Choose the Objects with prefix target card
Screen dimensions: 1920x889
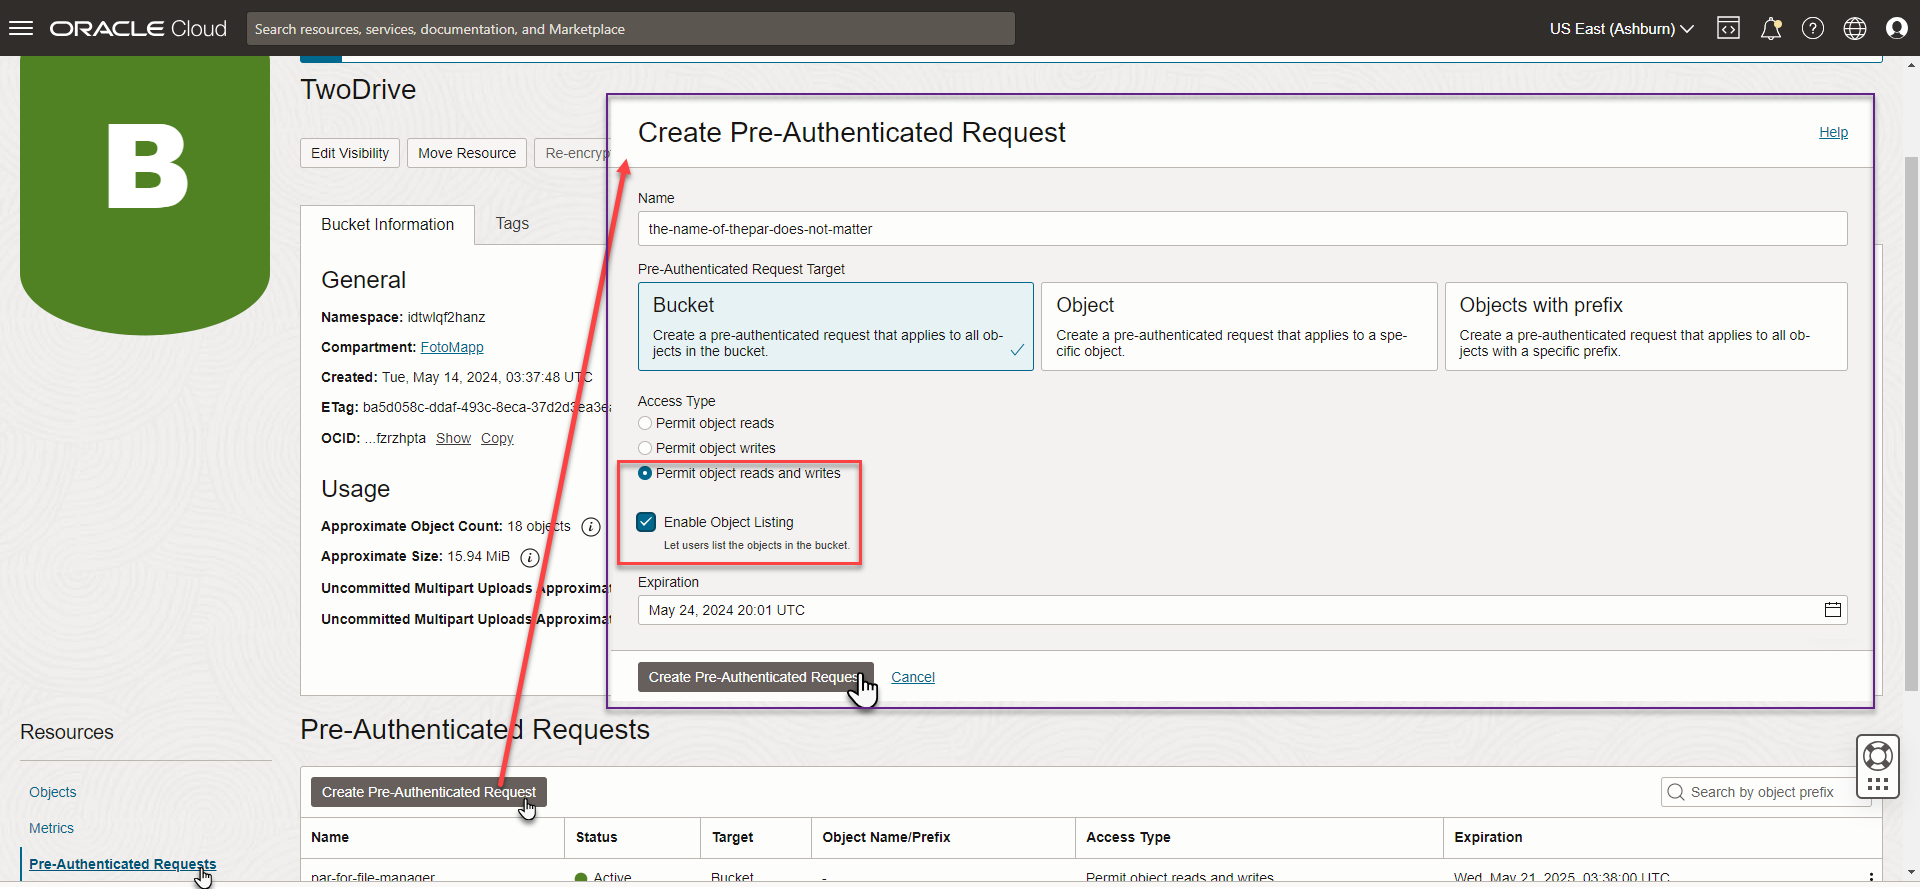1646,327
